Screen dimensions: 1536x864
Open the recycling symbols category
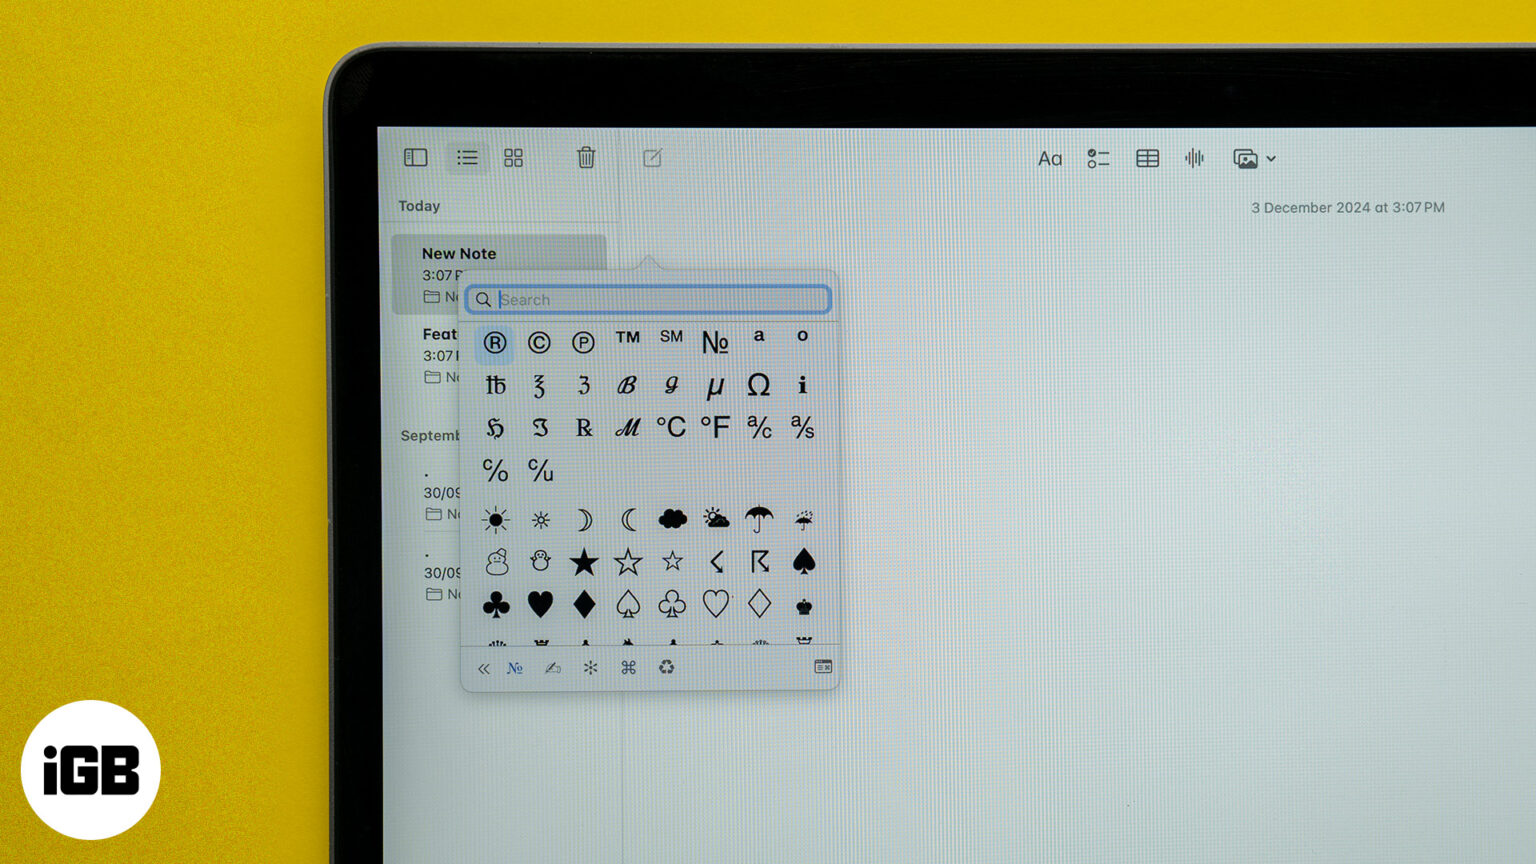[x=666, y=668]
